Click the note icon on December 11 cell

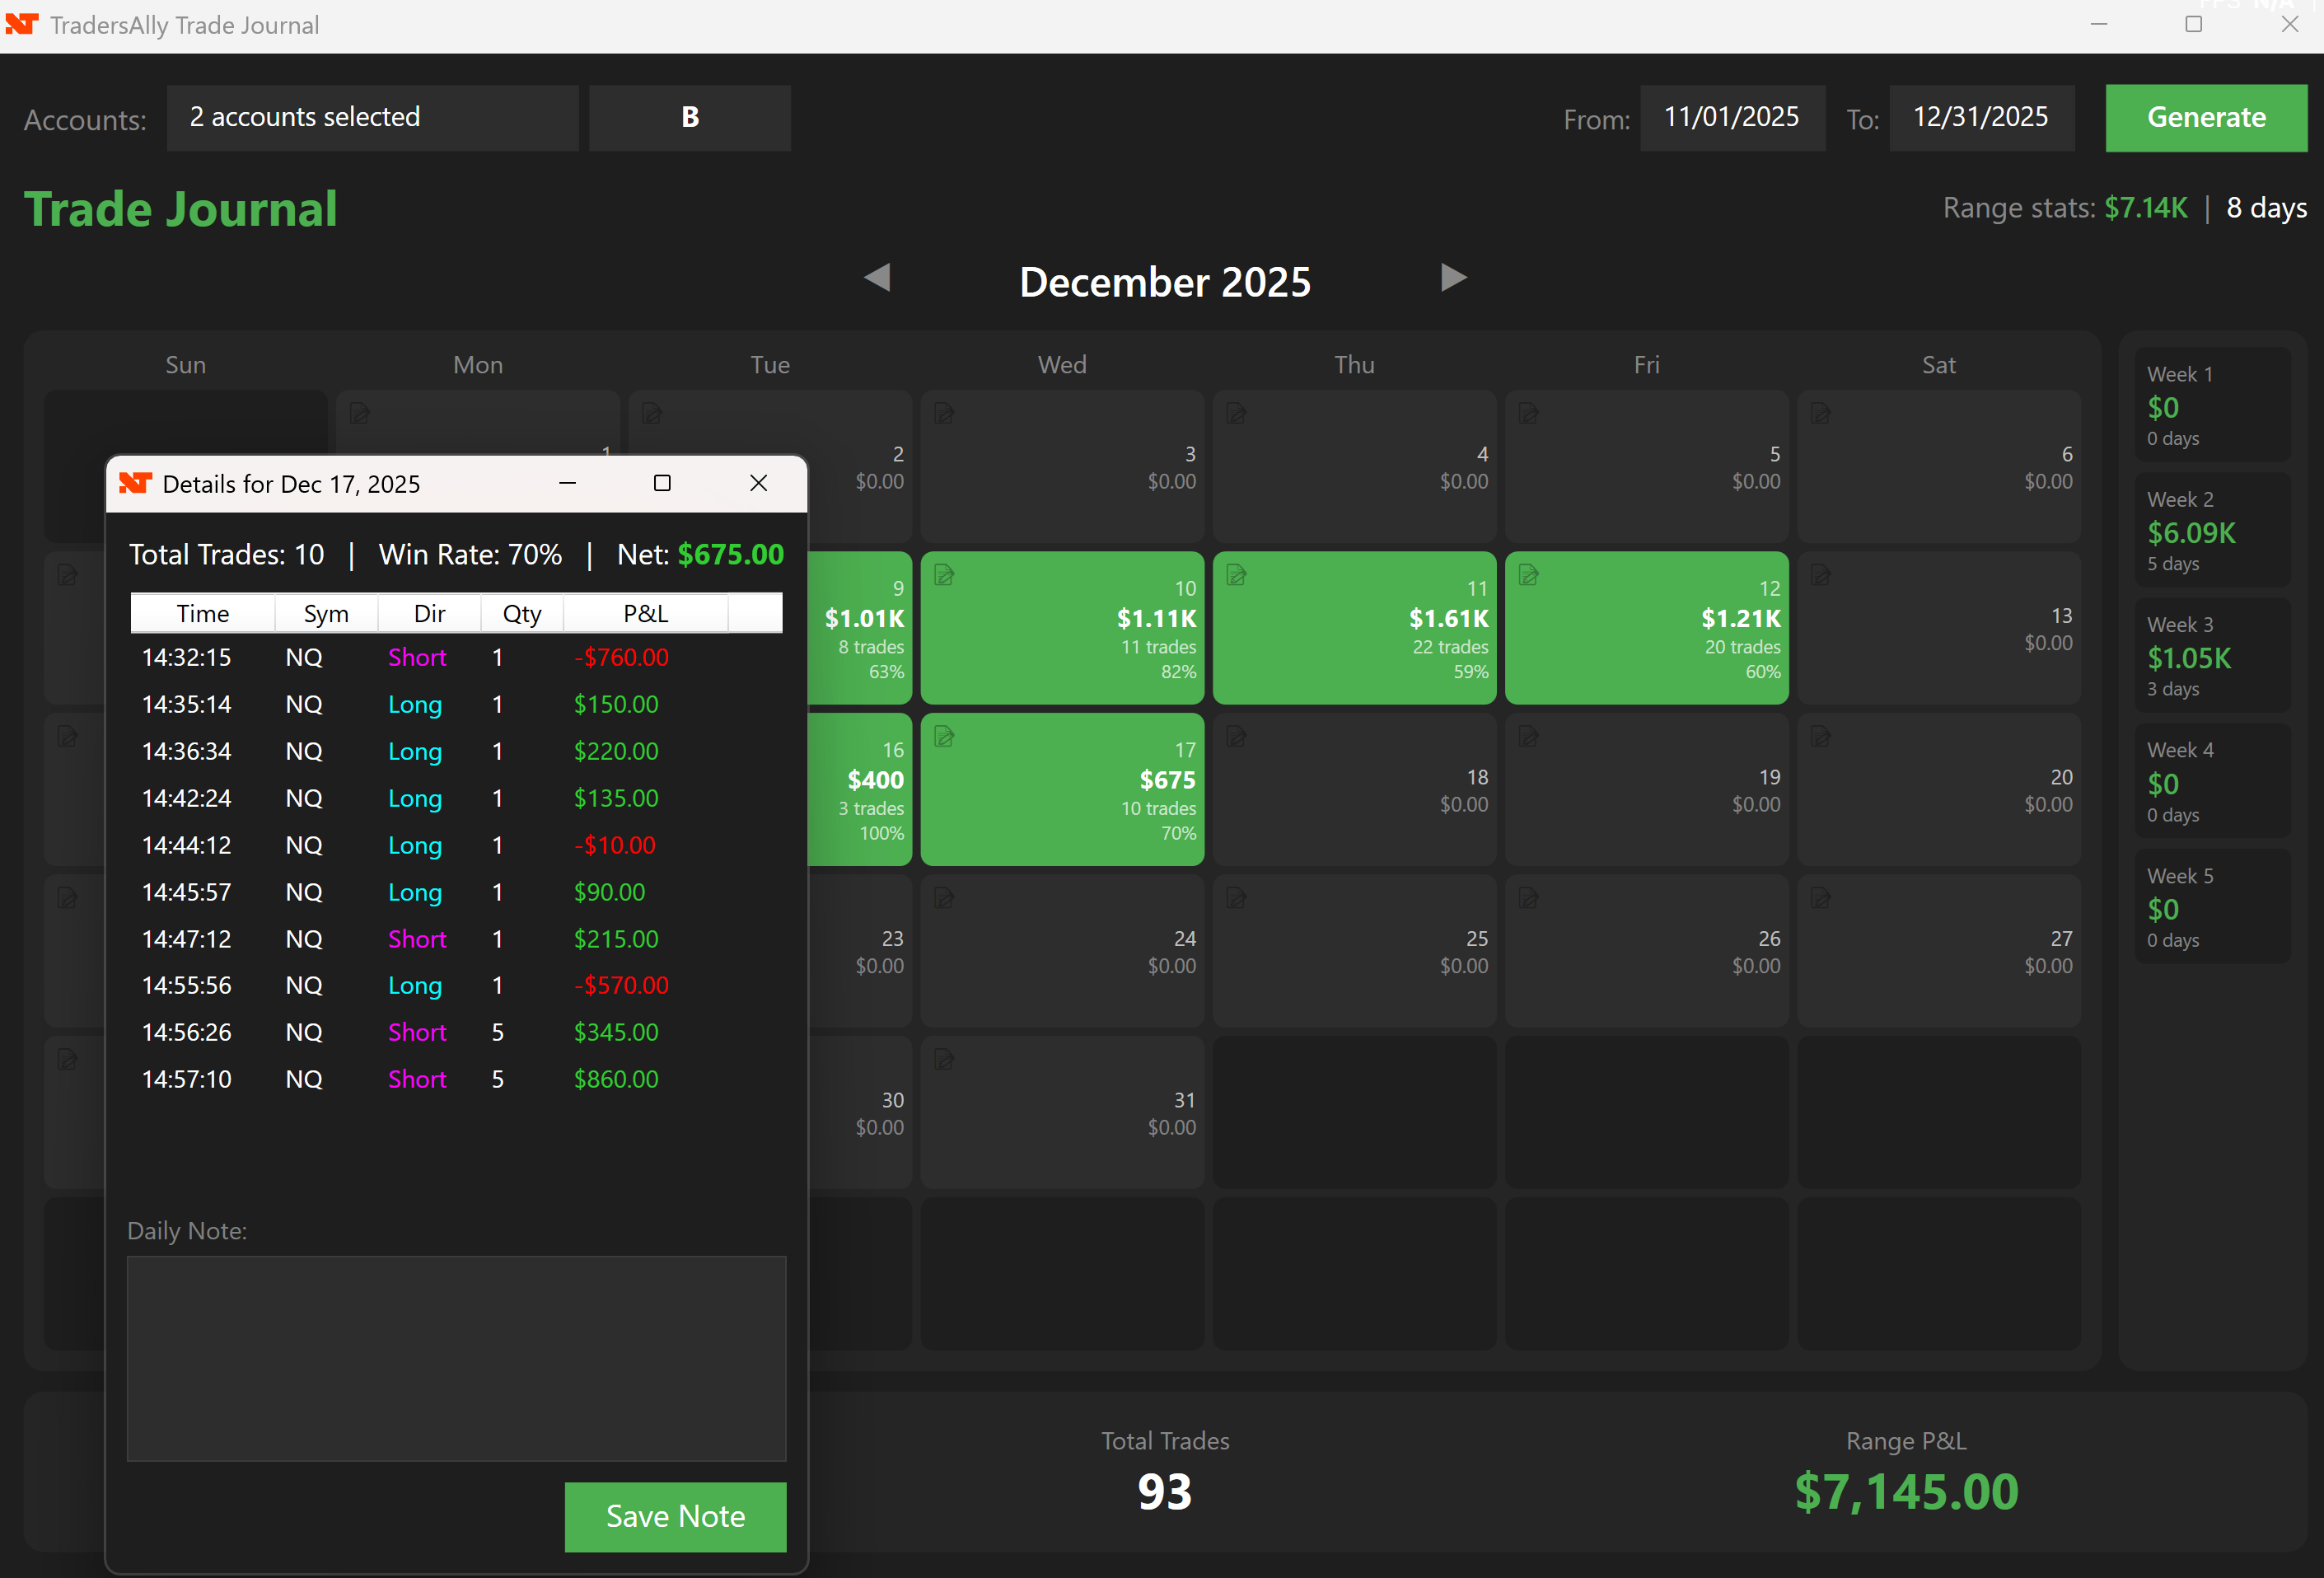[x=1236, y=575]
